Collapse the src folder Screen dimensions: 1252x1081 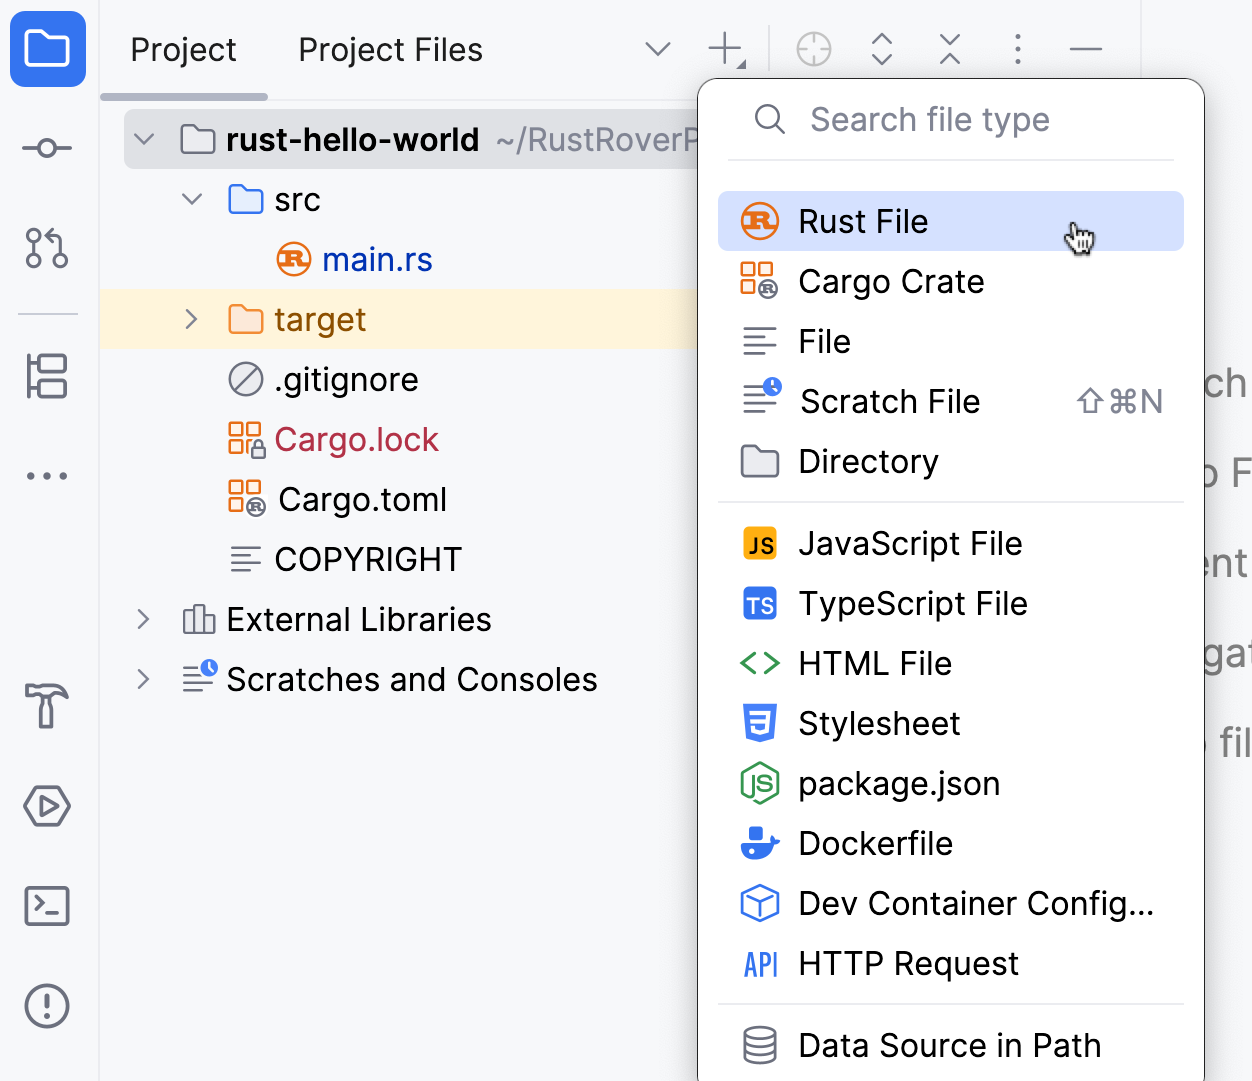[x=191, y=199]
